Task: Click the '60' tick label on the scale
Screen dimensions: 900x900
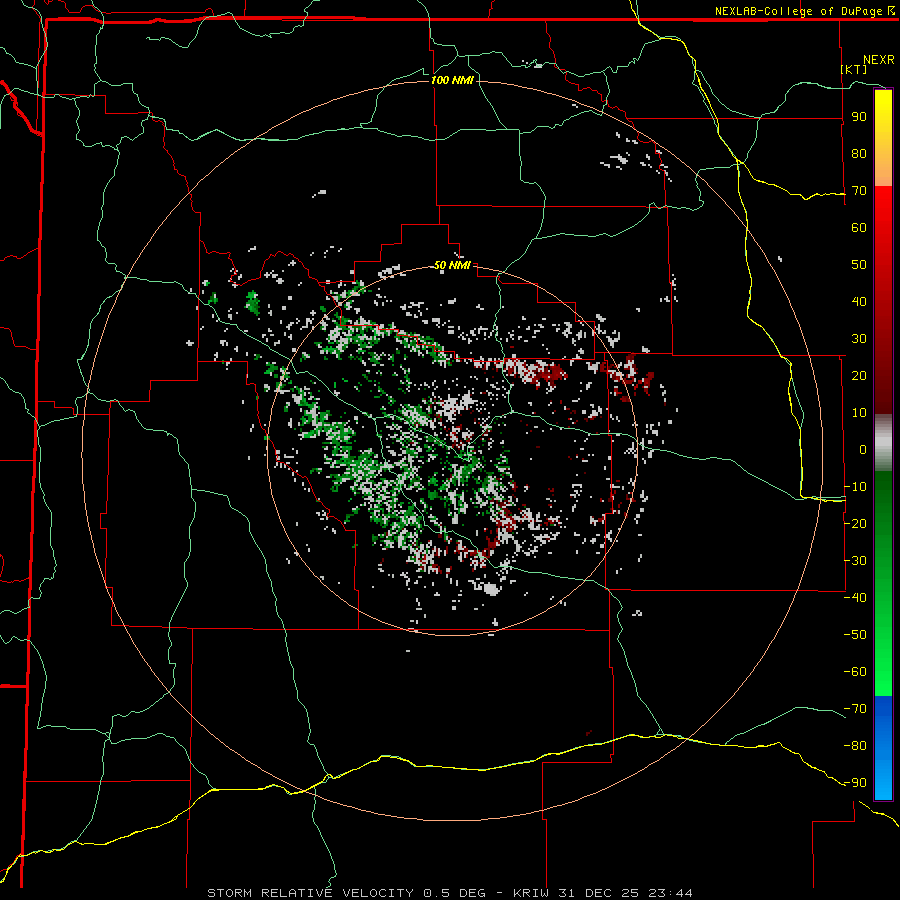Action: coord(859,227)
